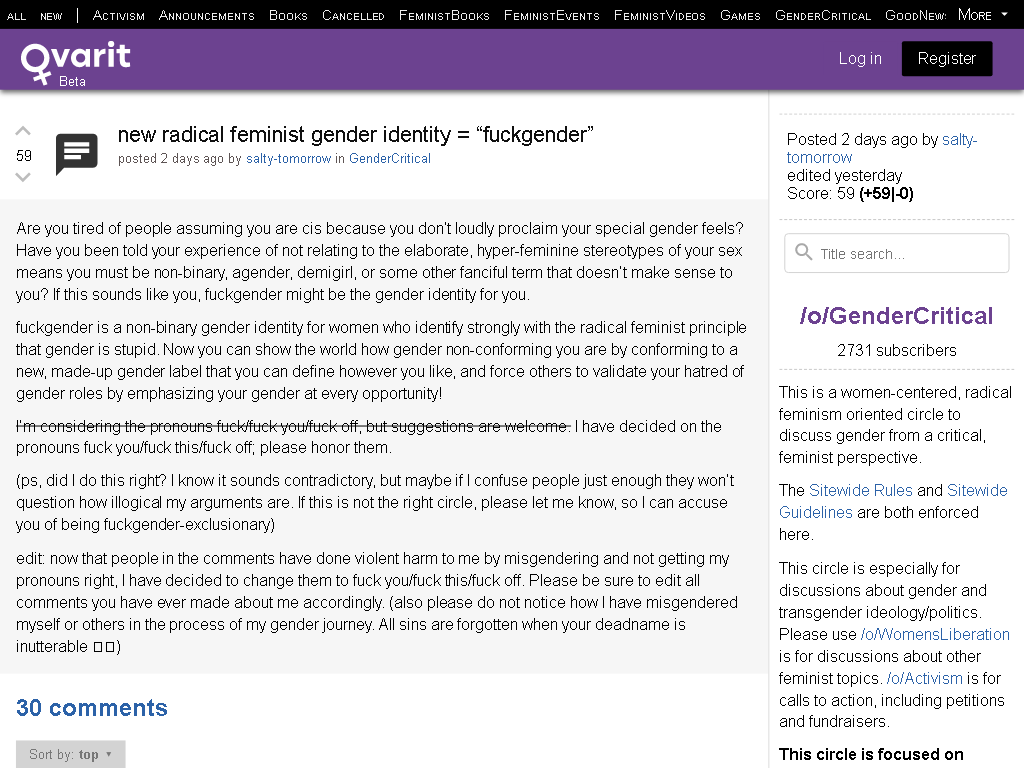This screenshot has width=1024, height=768.
Task: Click the Log in link
Action: point(860,58)
